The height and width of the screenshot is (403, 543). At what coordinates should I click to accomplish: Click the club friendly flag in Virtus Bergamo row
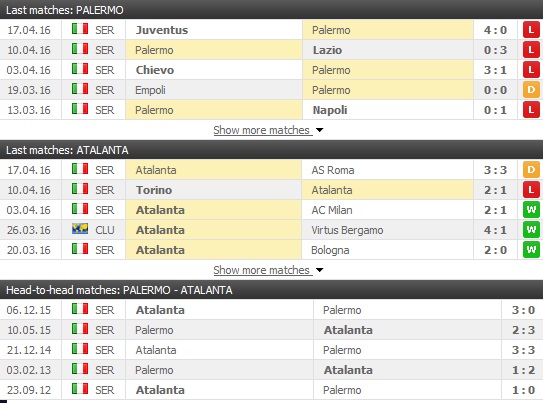[80, 229]
